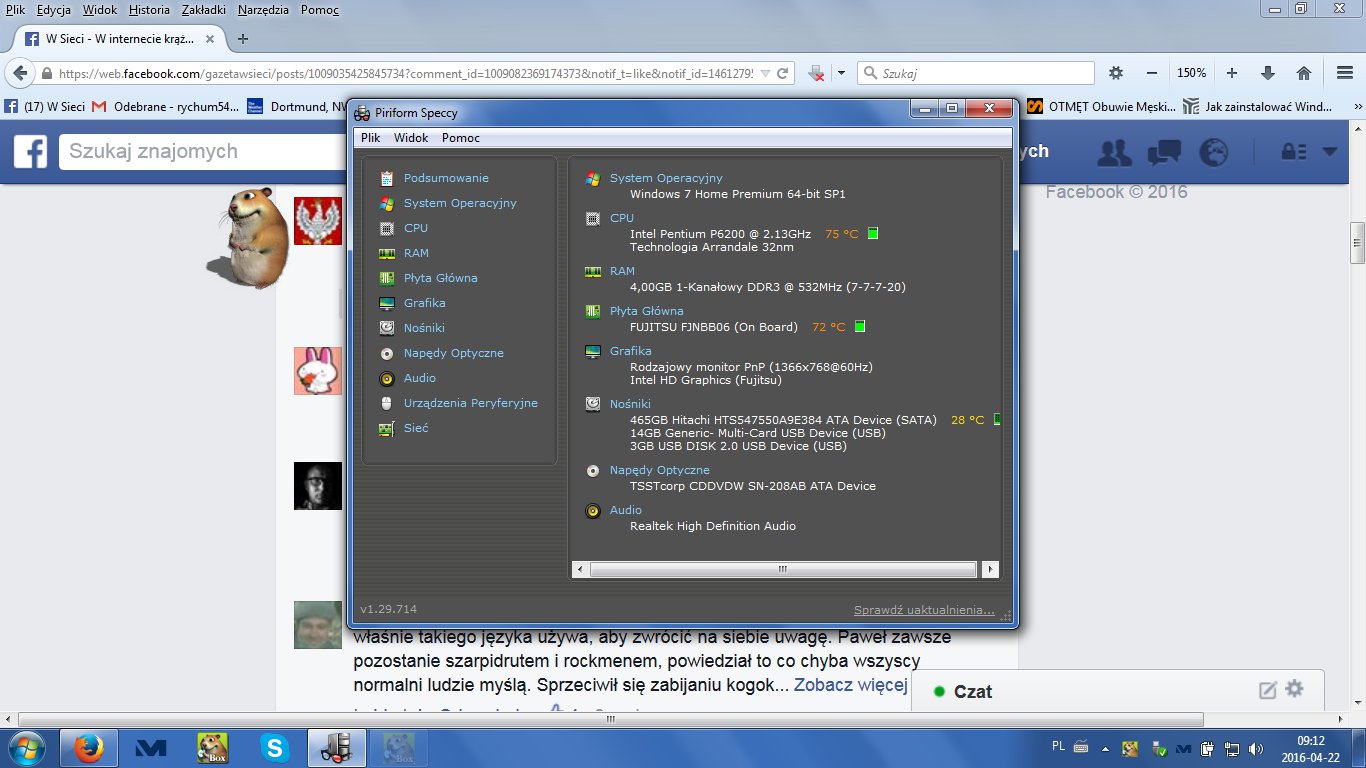This screenshot has width=1366, height=768.
Task: Go back using Firefox's back arrow
Action: point(19,73)
